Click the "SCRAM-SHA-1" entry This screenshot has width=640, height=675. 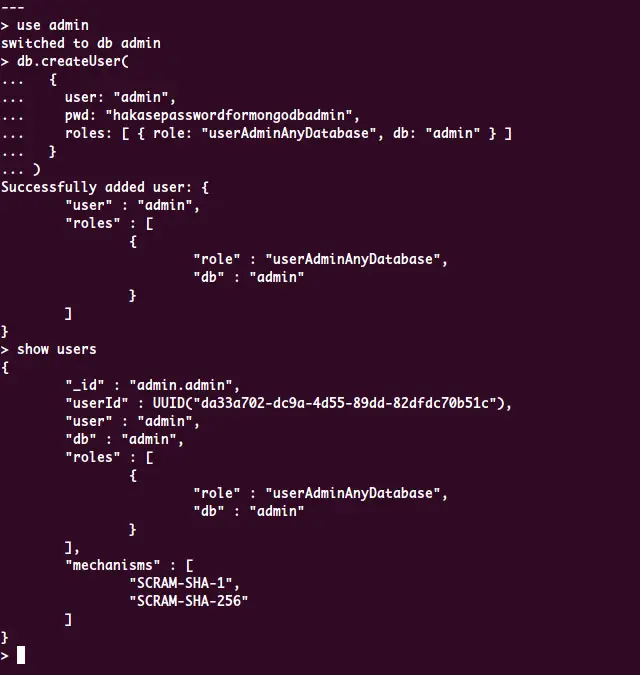coord(181,583)
